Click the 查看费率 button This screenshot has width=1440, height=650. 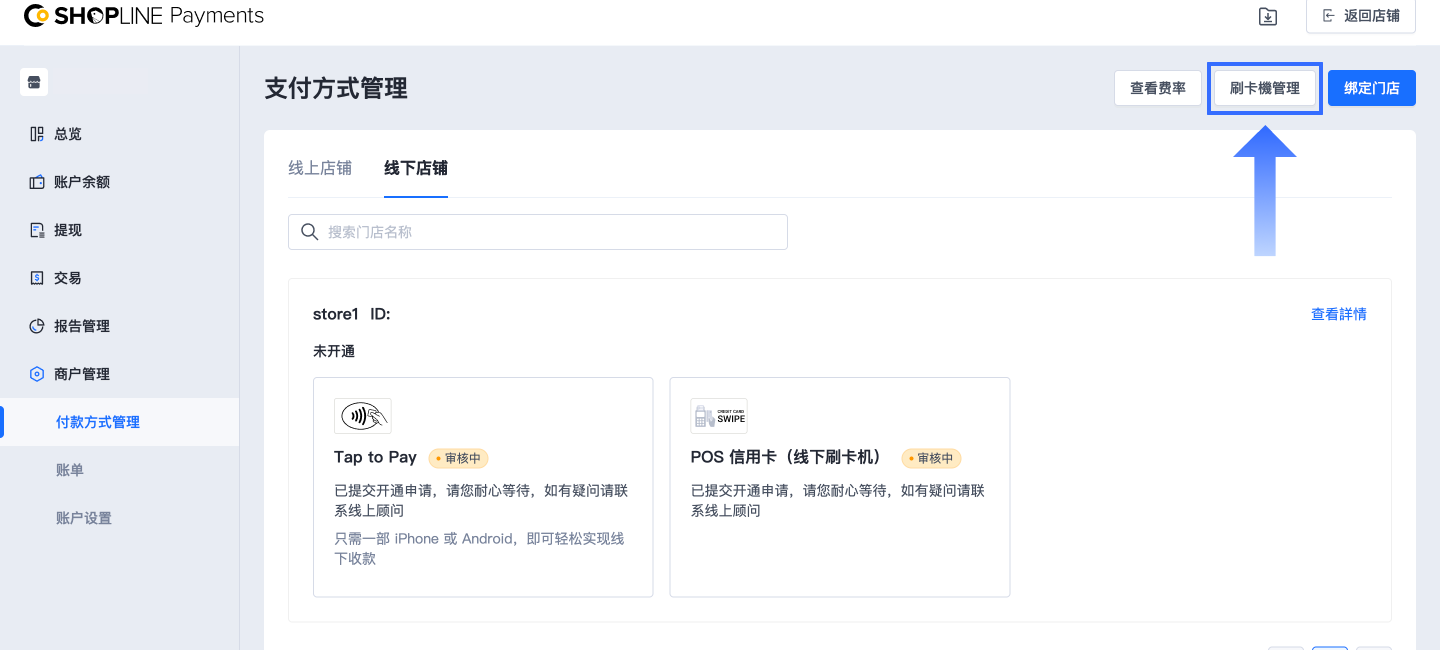coord(1158,88)
